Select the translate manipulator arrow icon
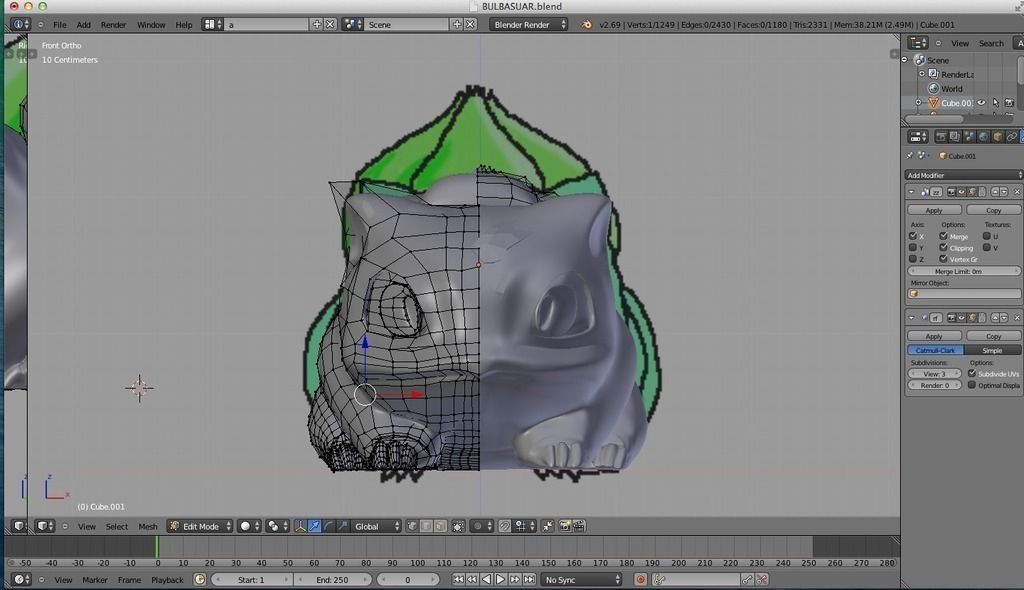This screenshot has width=1024, height=590. click(x=315, y=526)
